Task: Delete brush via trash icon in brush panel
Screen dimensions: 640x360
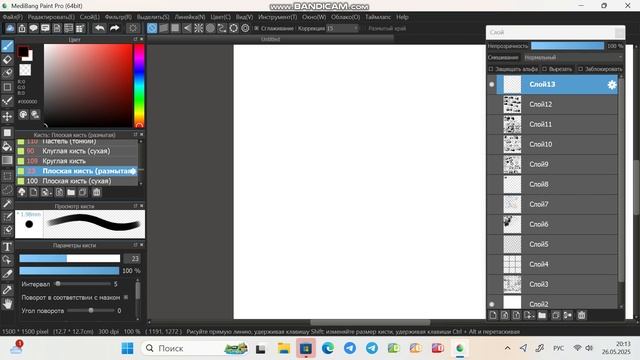Action: 97,192
